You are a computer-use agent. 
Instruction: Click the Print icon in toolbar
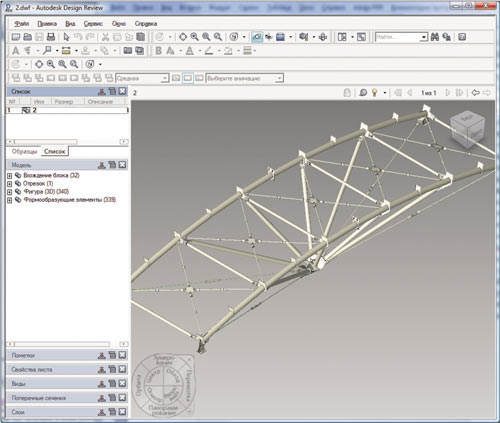[51, 37]
